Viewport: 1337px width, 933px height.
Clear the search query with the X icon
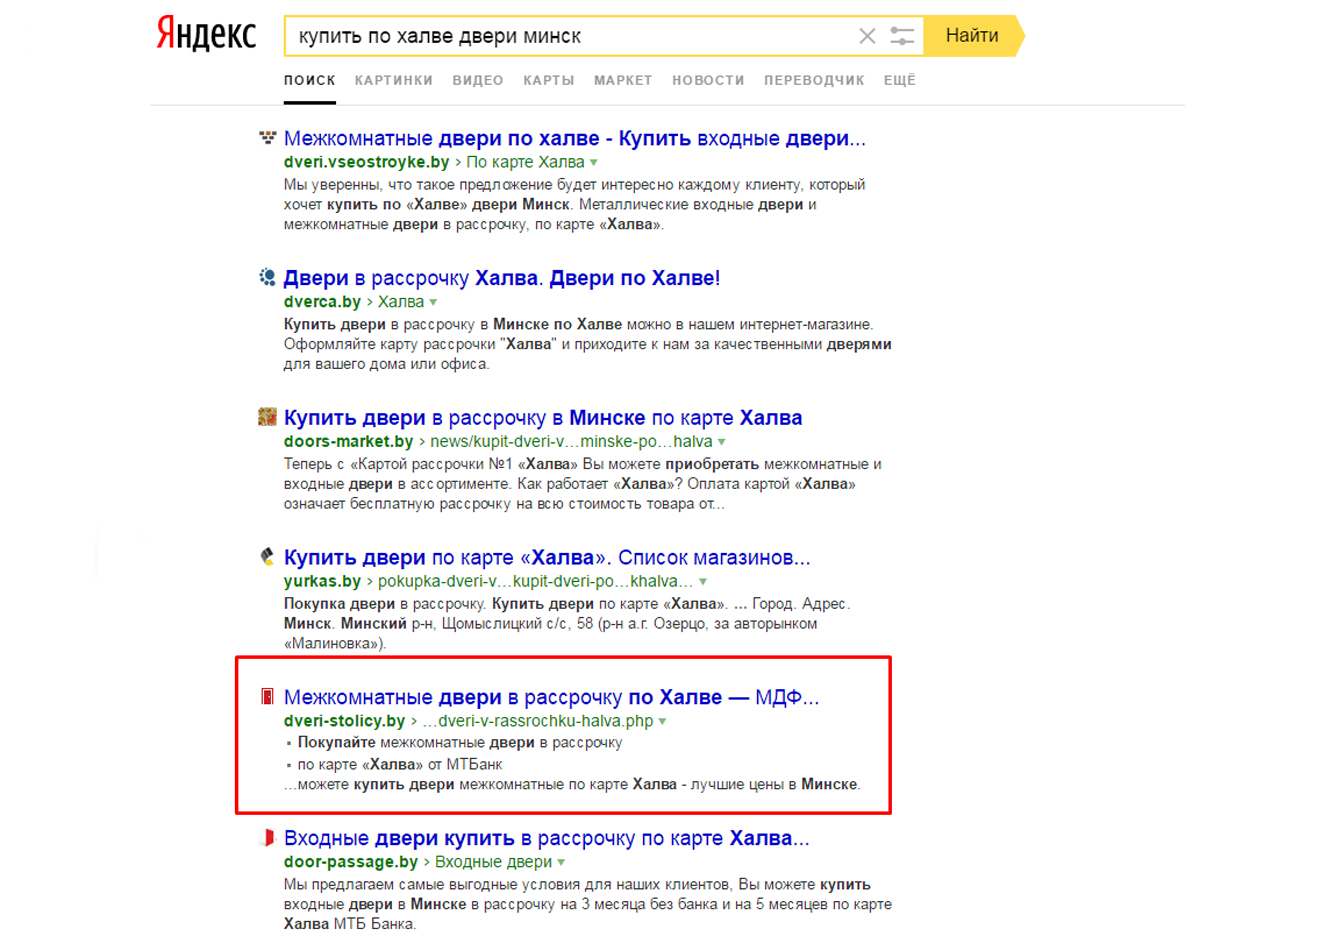tap(867, 36)
